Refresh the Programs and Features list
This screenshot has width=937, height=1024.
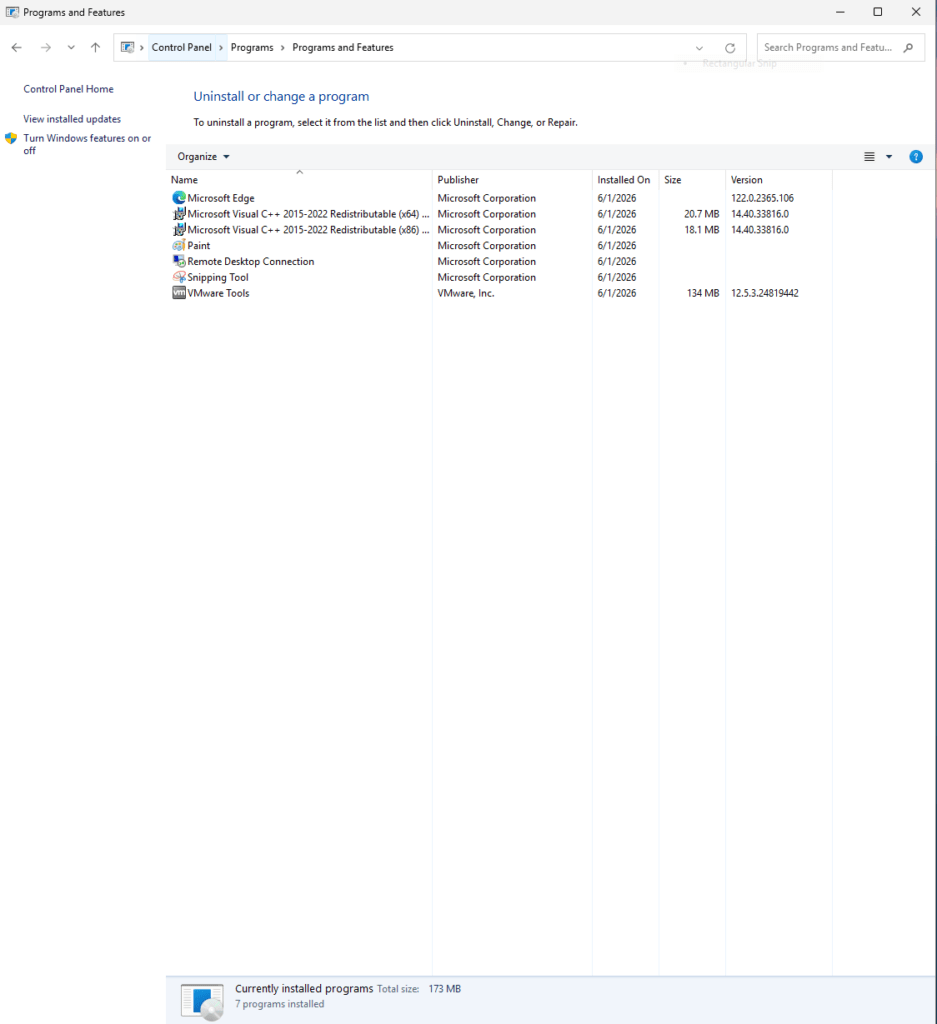click(730, 48)
